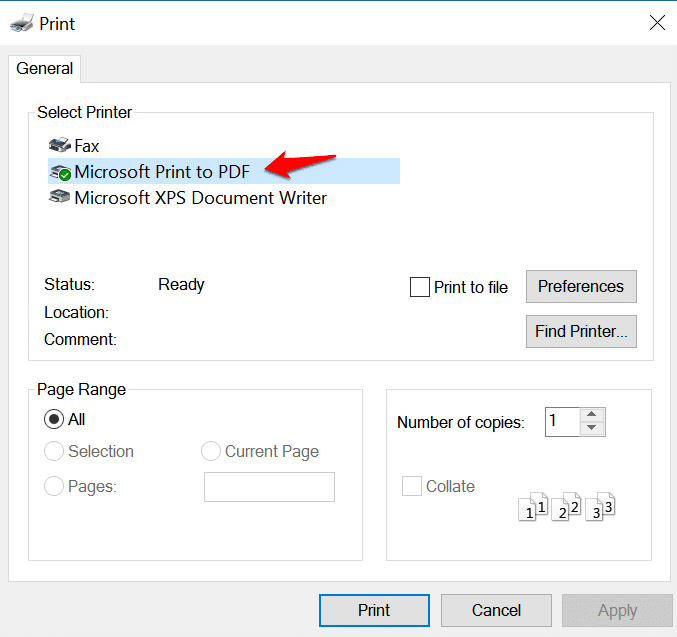Click the printer icon in the title bar
The width and height of the screenshot is (677, 637).
(x=22, y=23)
